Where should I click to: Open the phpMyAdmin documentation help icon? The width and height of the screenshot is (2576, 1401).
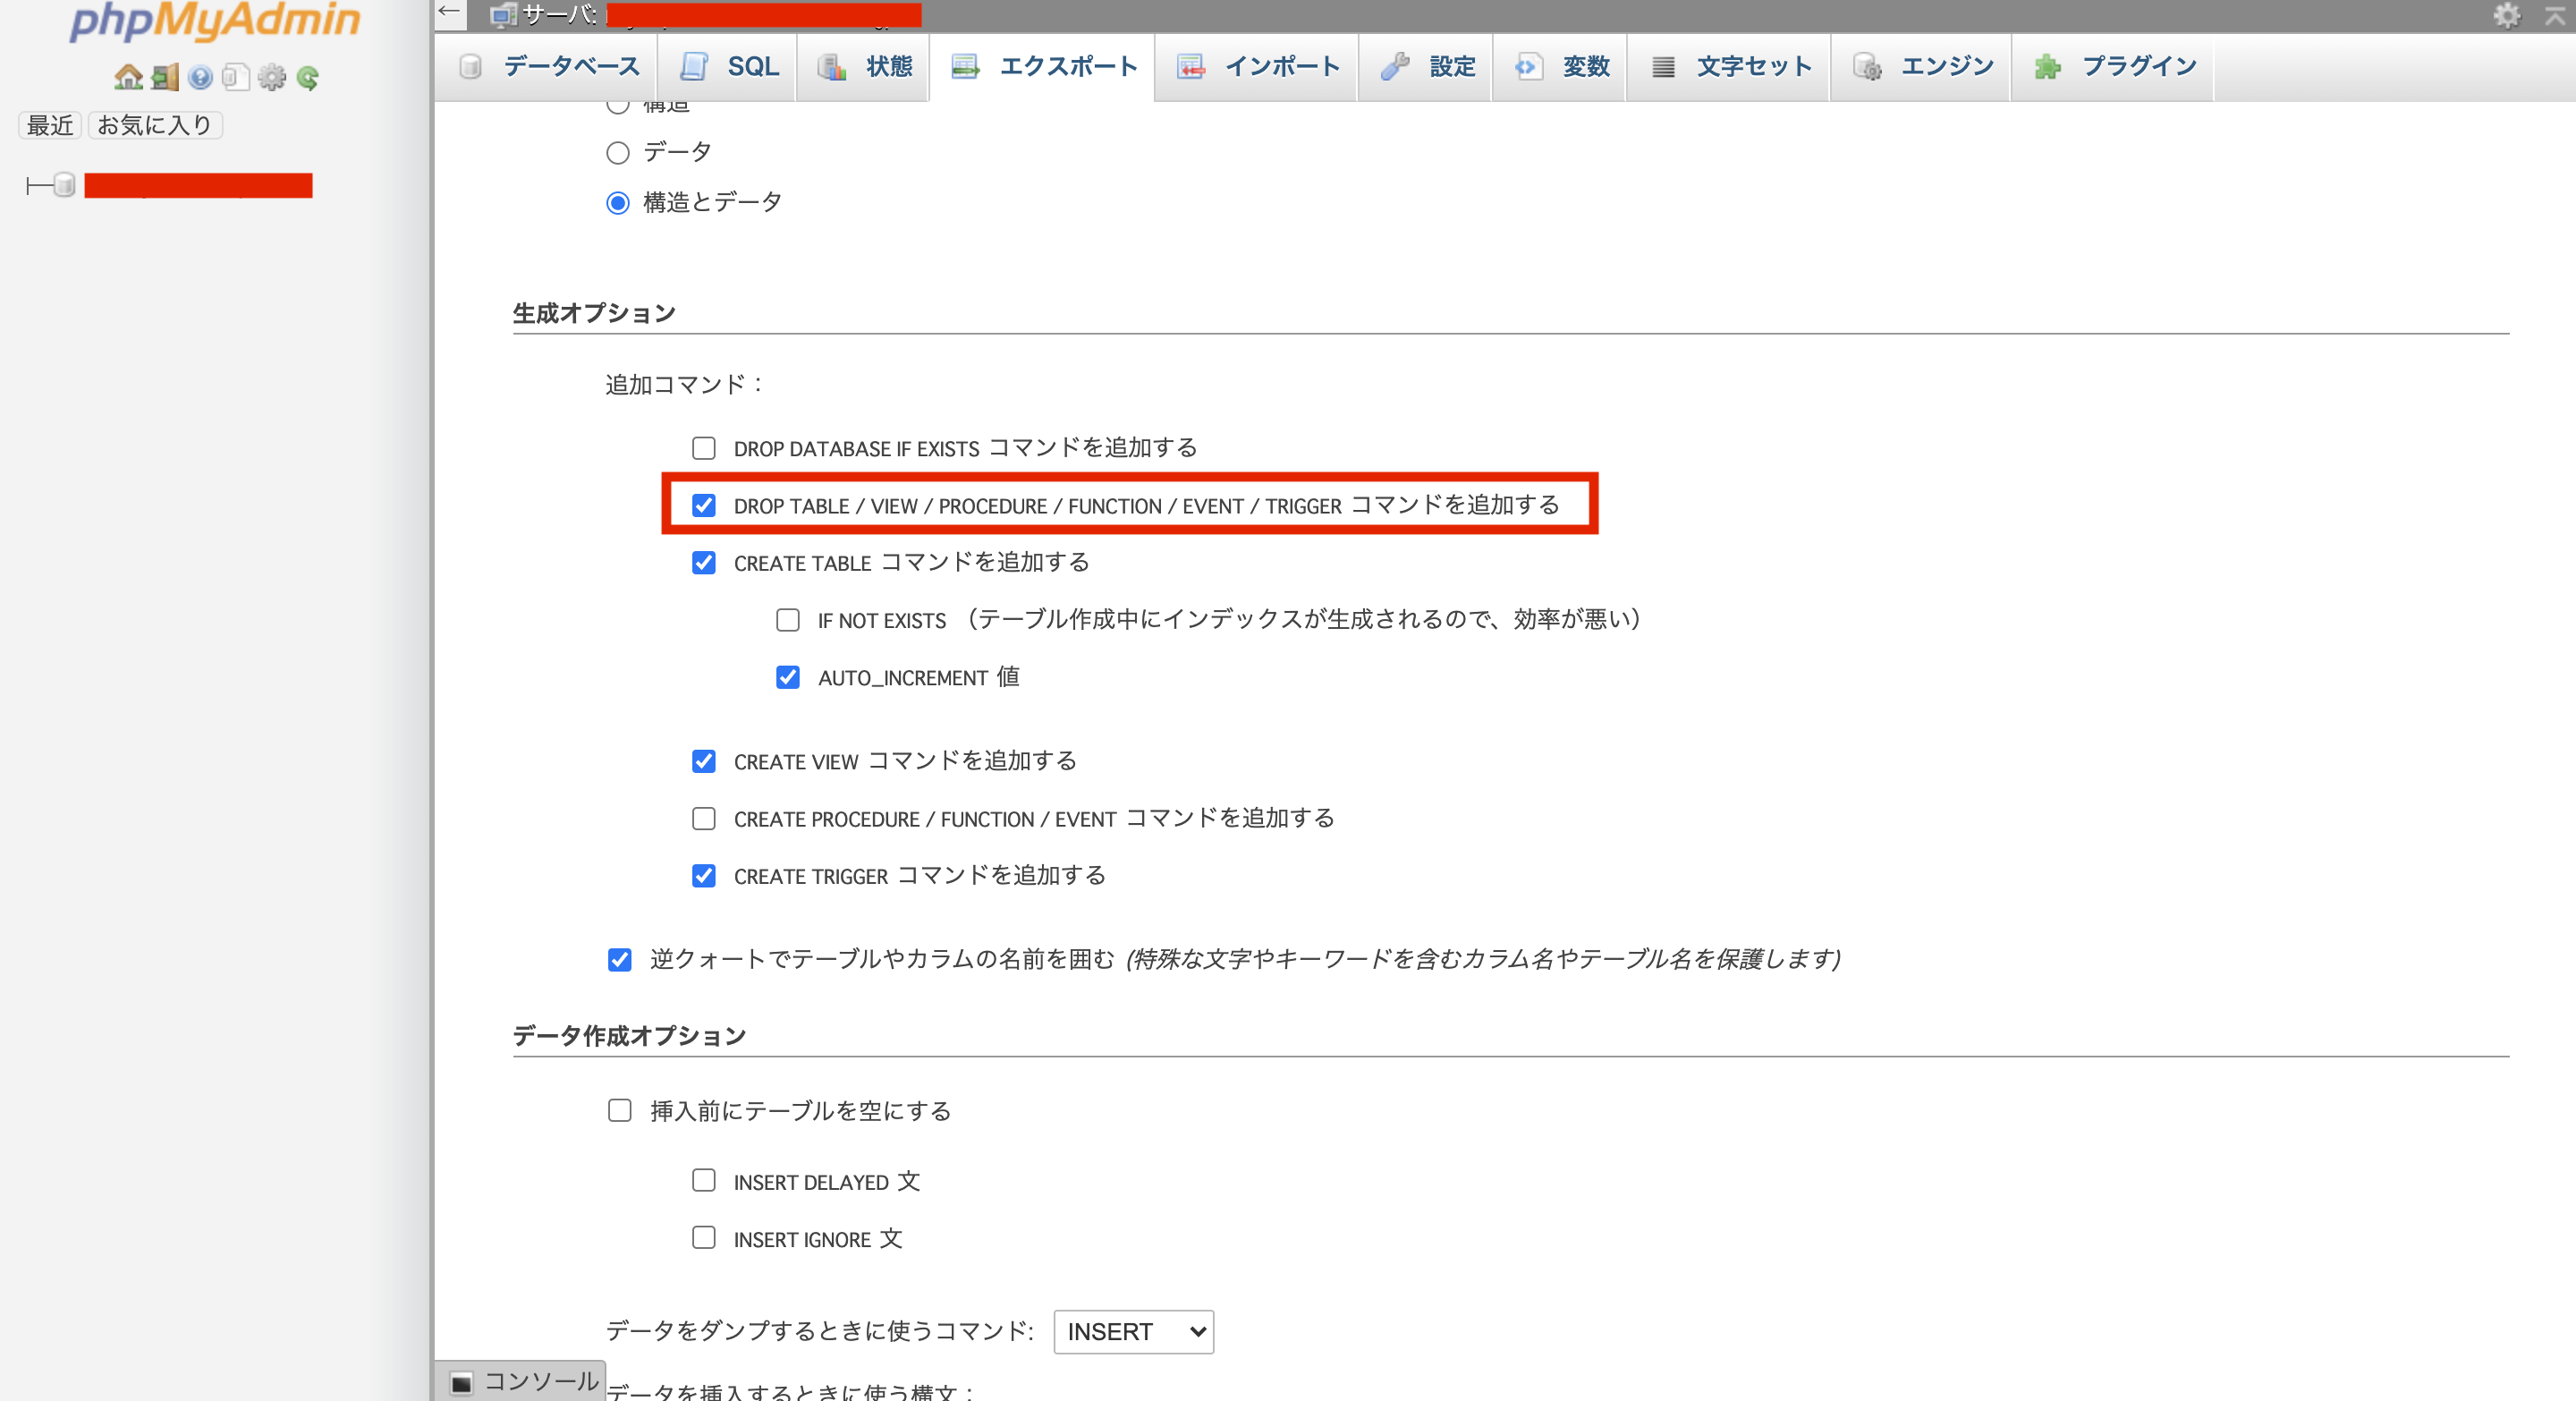tap(200, 77)
